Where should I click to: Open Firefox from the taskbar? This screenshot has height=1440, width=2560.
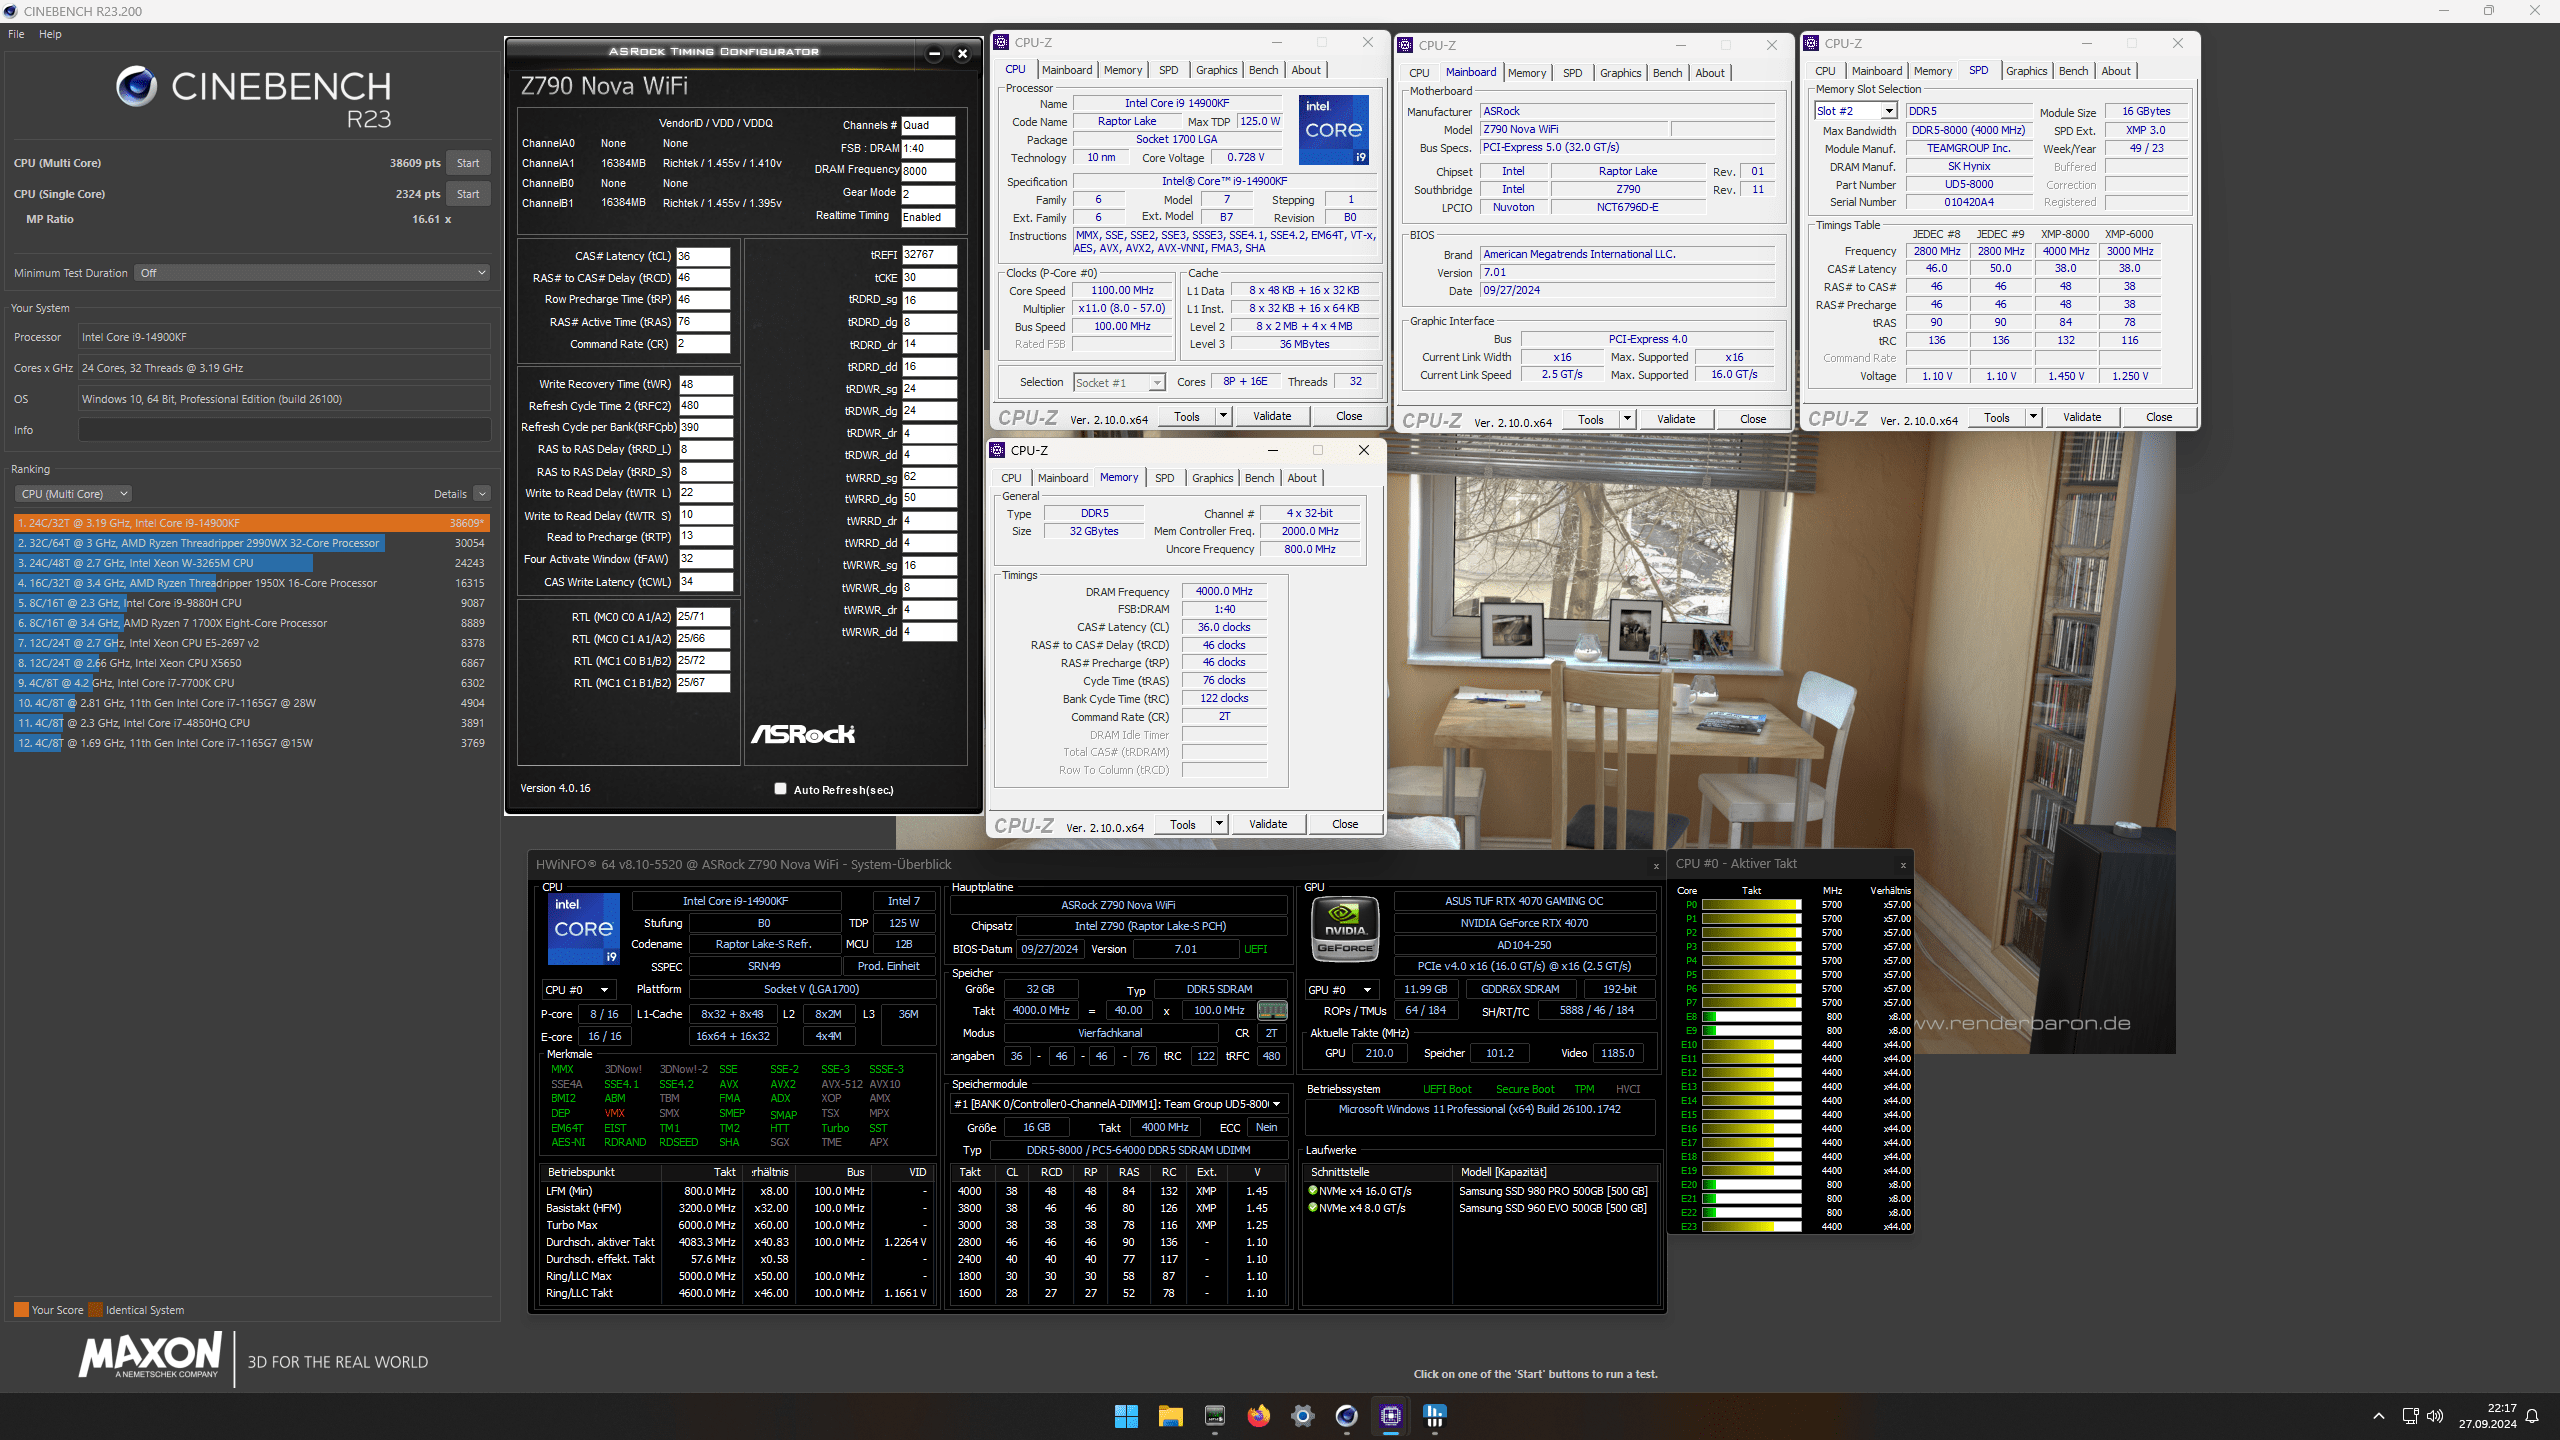coord(1258,1416)
